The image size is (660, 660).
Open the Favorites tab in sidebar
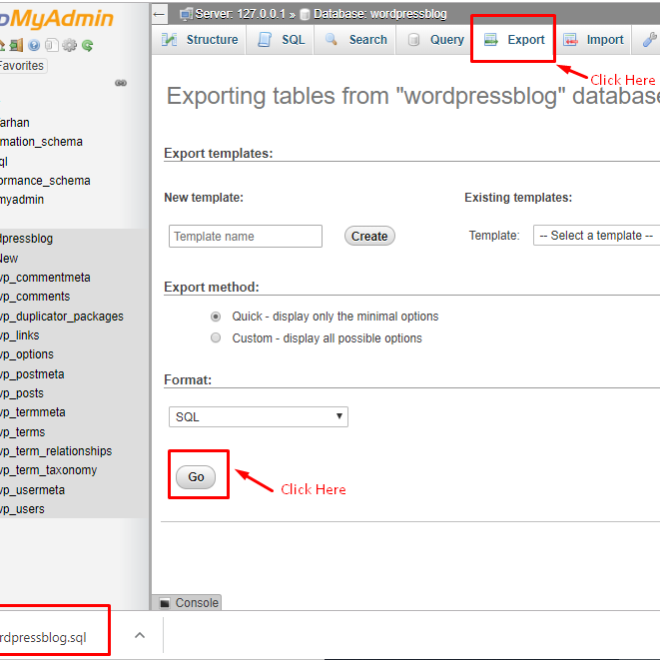tap(22, 66)
